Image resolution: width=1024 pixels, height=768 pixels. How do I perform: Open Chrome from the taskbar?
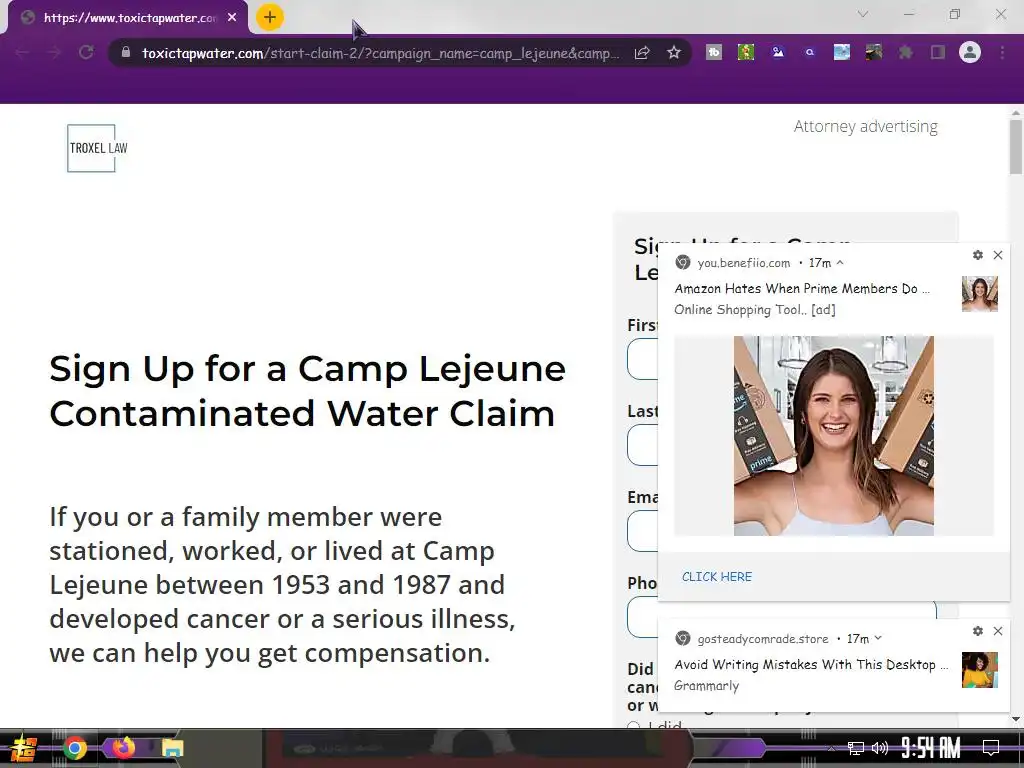[74, 748]
